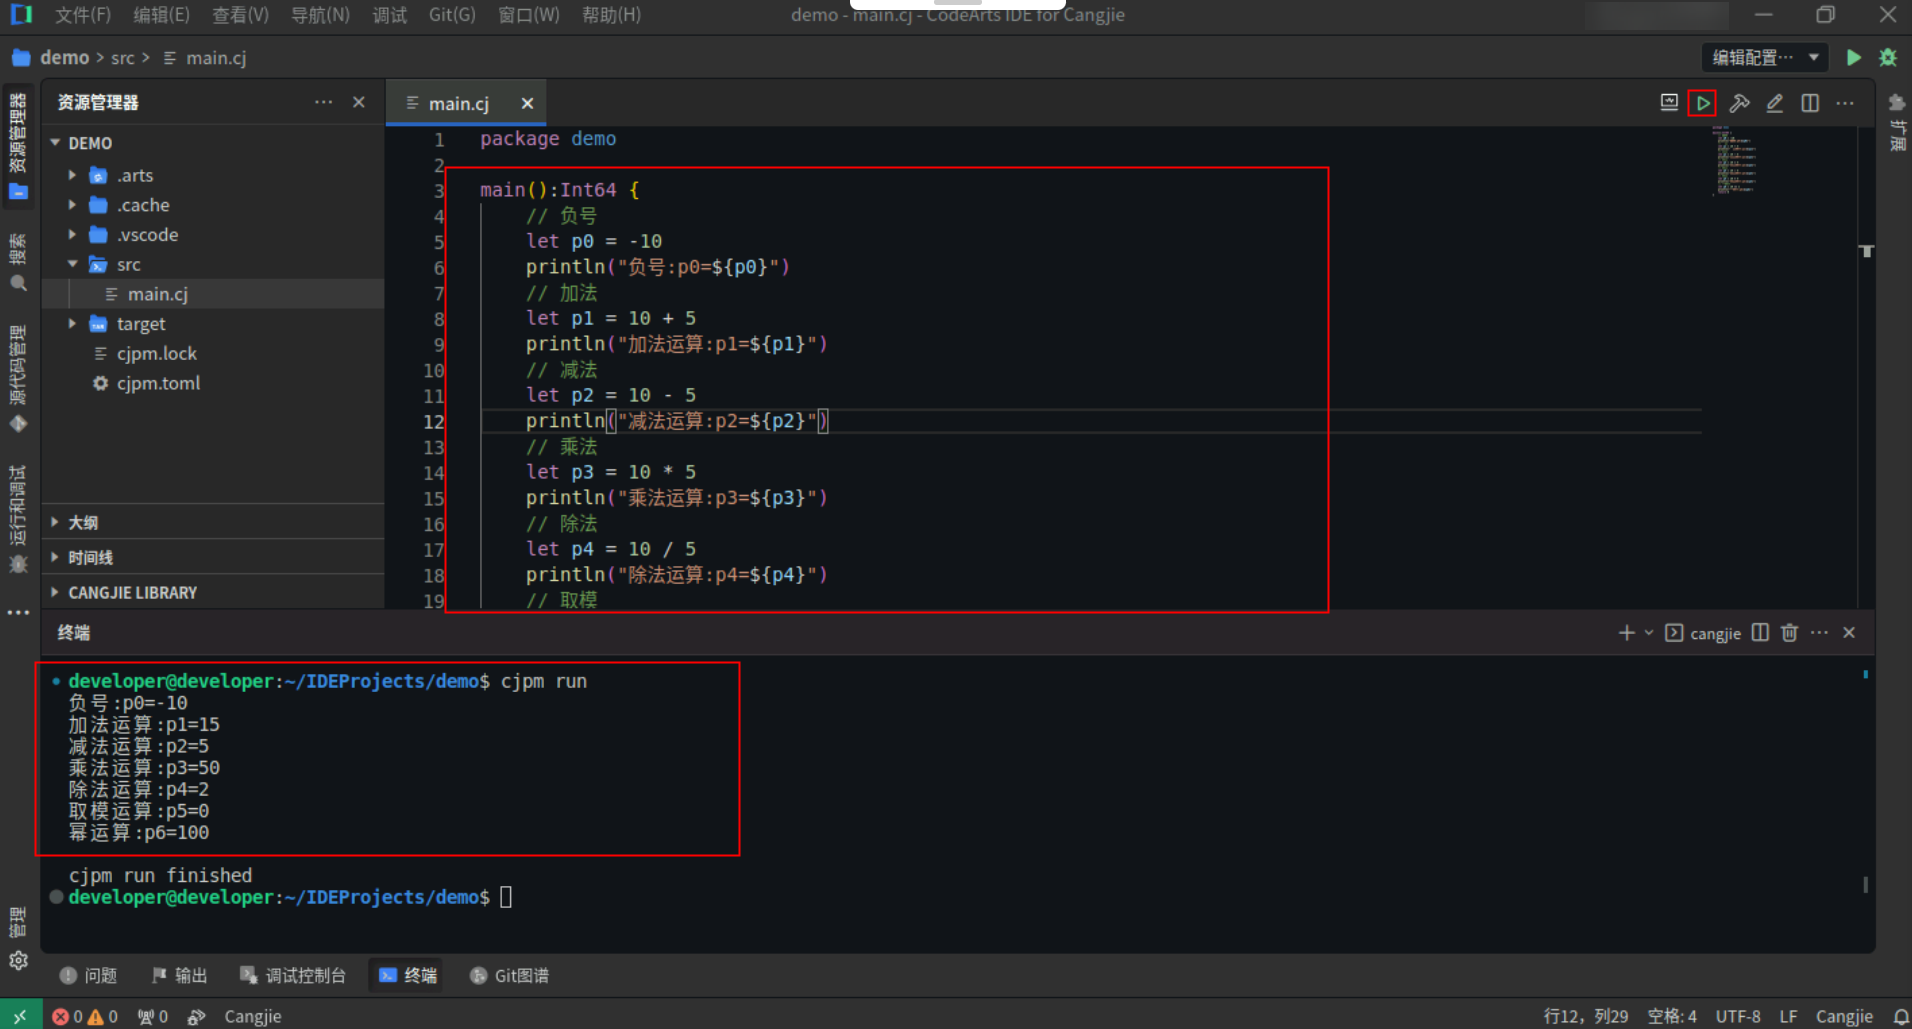Screen dimensions: 1912x1029
Task: Click the edit pencil icon in editor toolbar
Action: point(1775,103)
